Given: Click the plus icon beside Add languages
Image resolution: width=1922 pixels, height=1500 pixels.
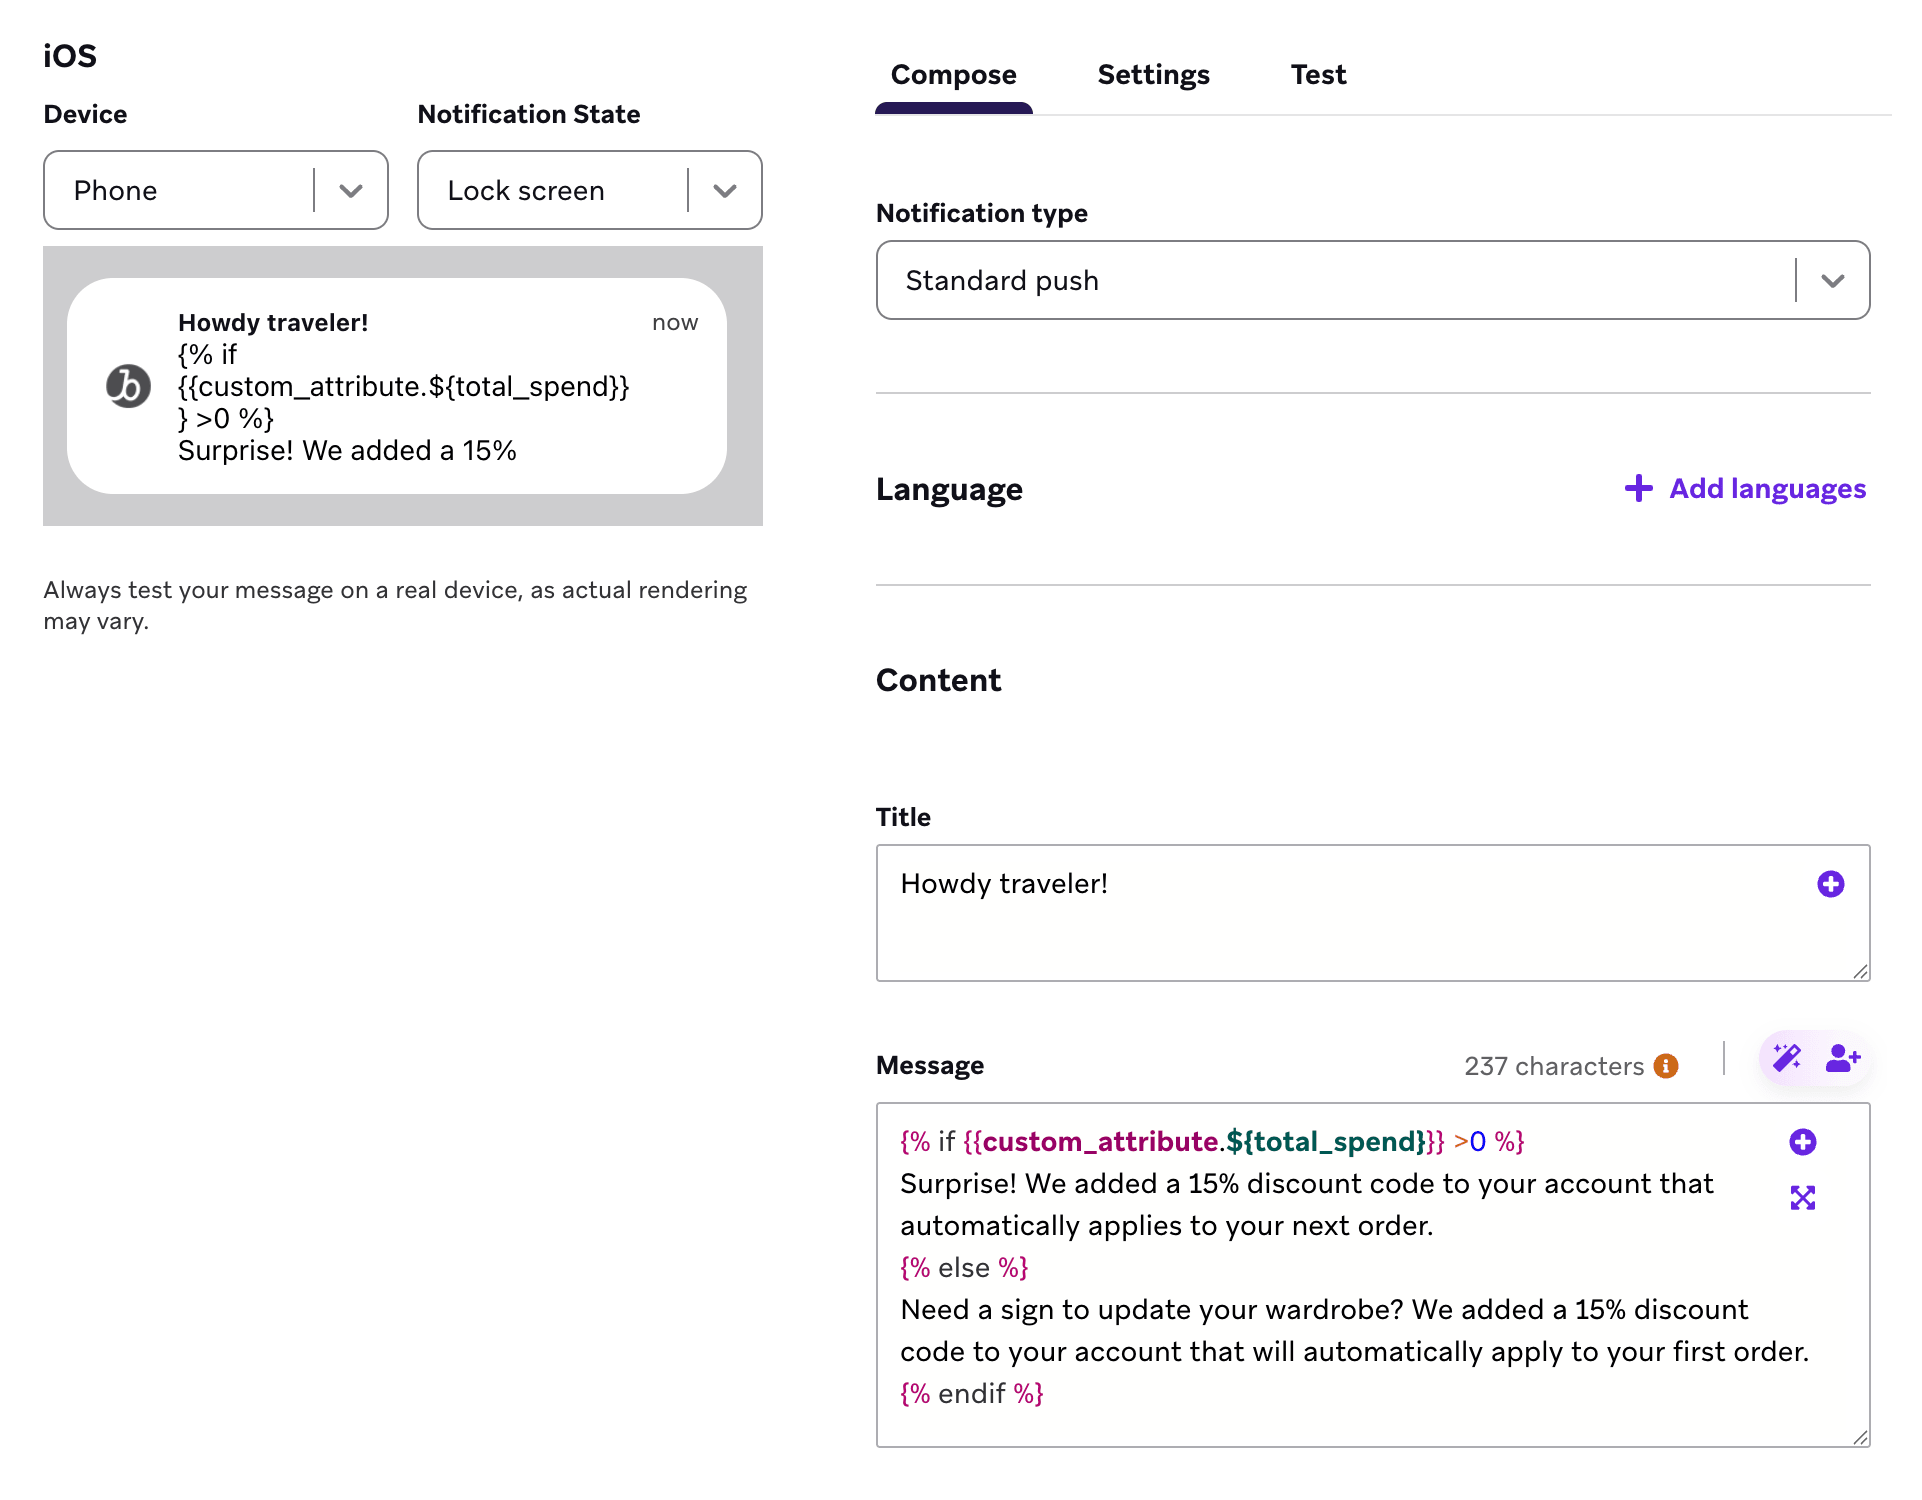Looking at the screenshot, I should 1638,488.
